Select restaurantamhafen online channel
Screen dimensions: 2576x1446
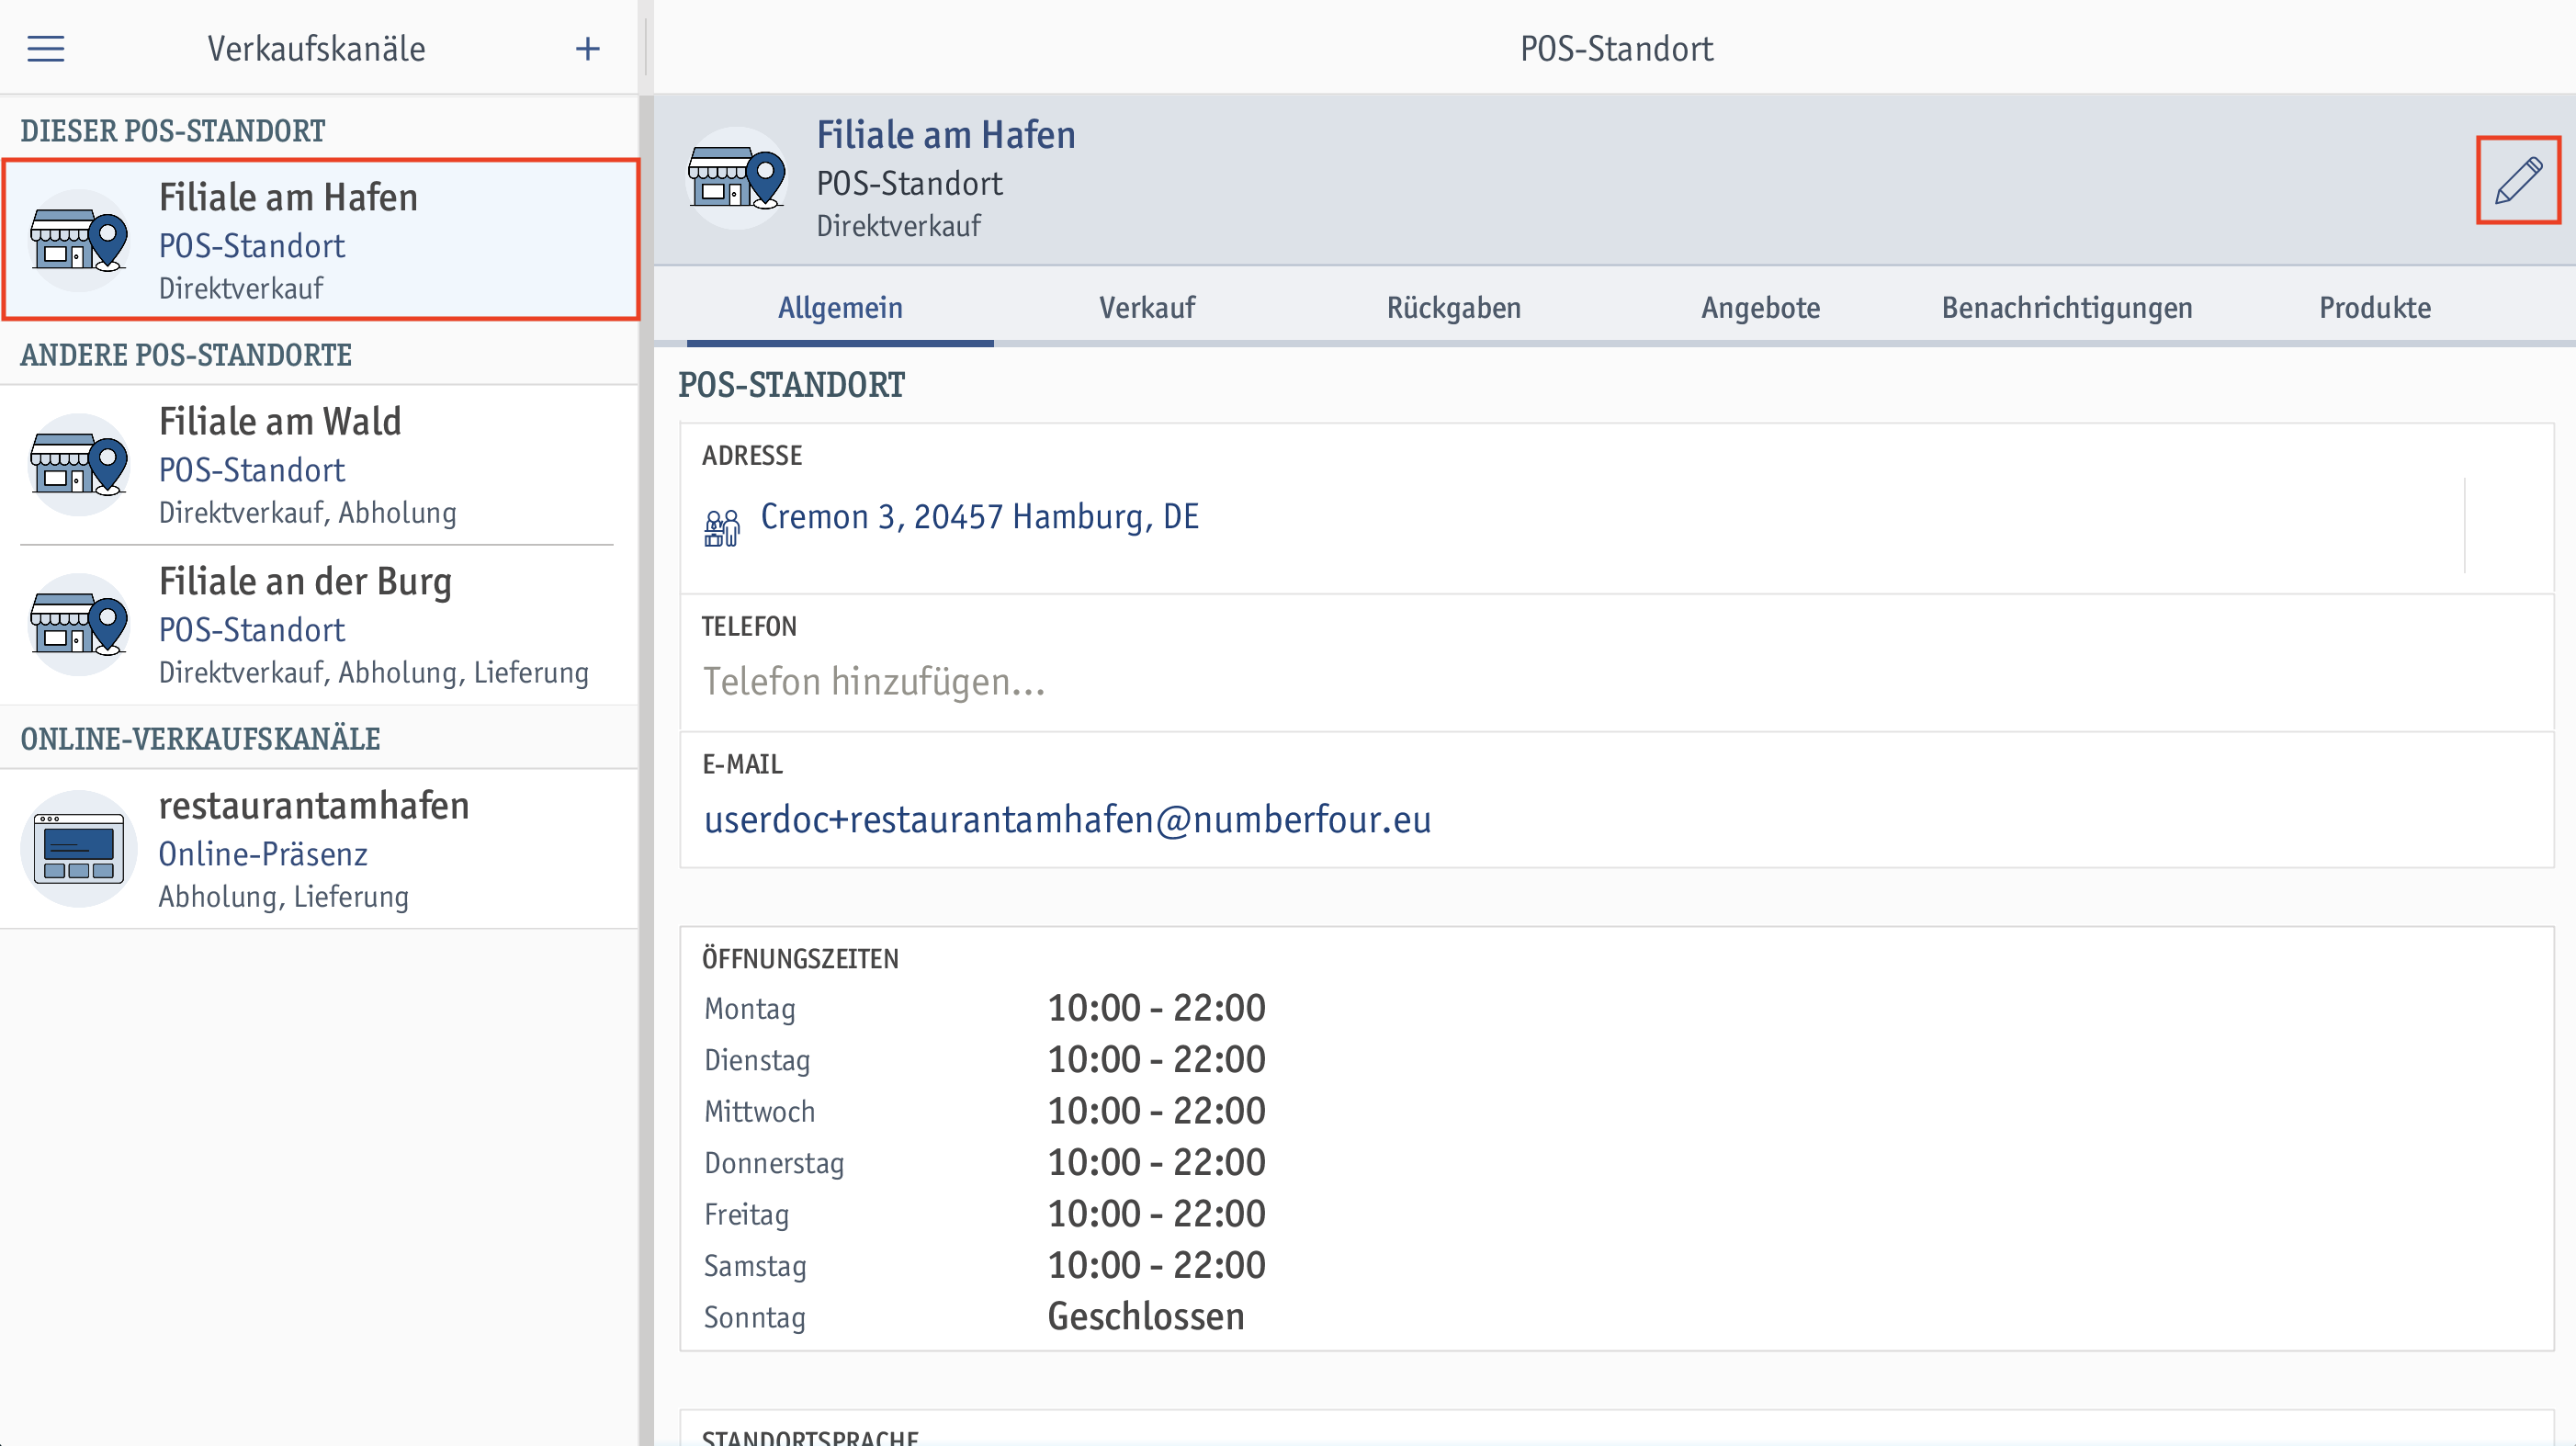[x=320, y=849]
